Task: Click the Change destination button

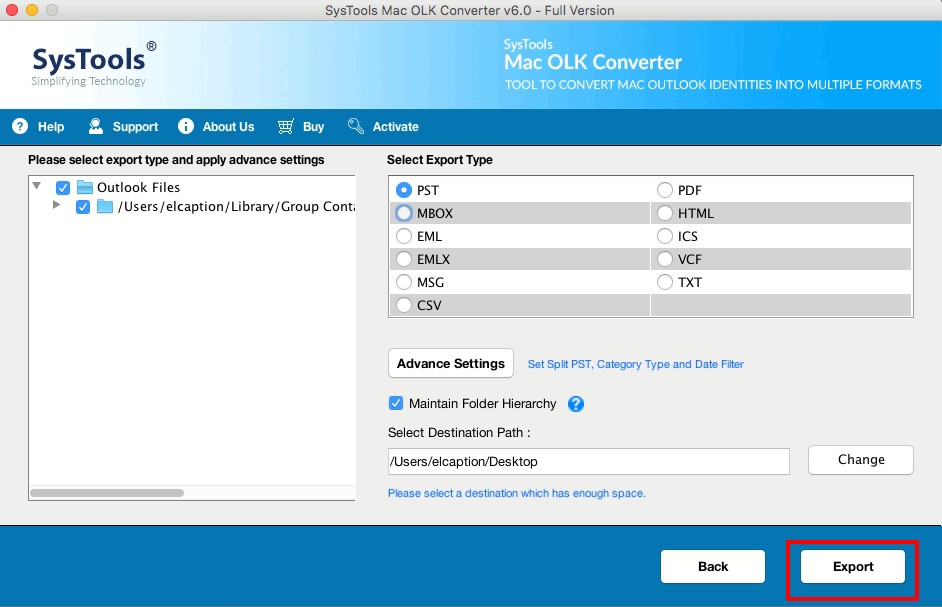Action: pyautogui.click(x=860, y=460)
